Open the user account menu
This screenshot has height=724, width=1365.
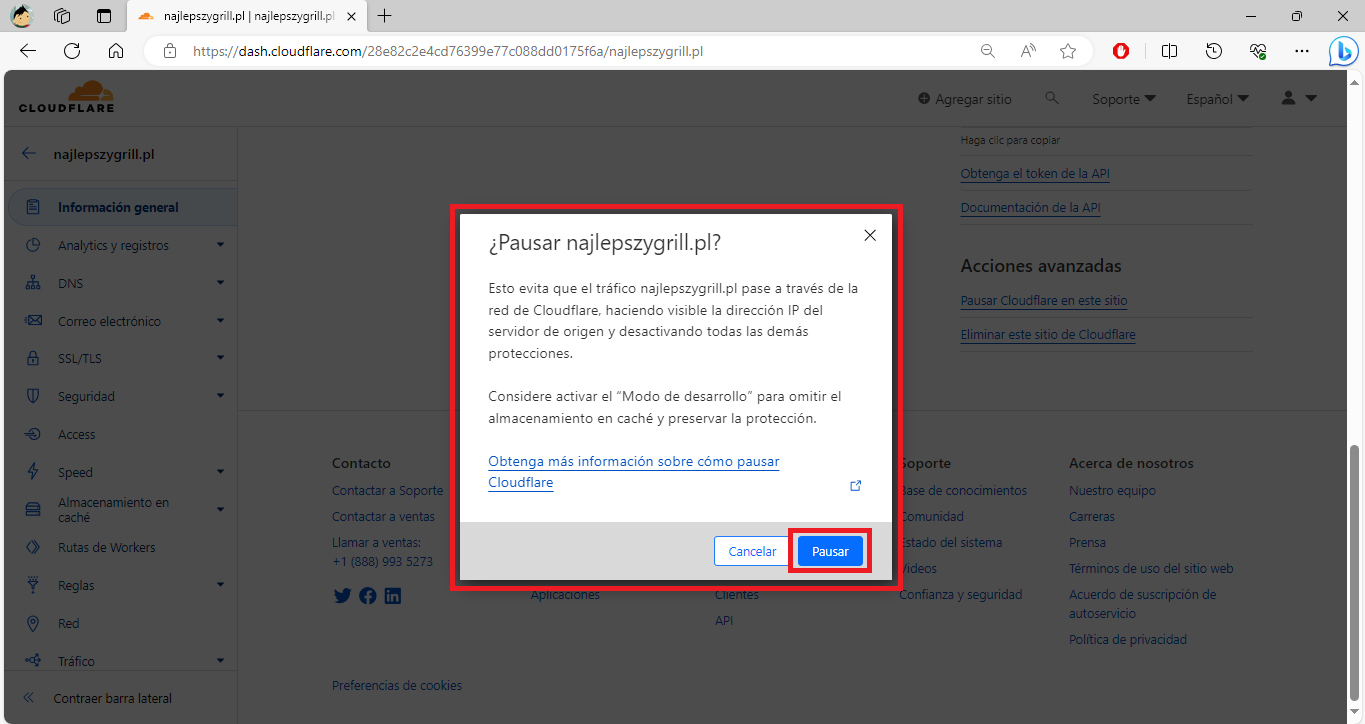[1299, 98]
